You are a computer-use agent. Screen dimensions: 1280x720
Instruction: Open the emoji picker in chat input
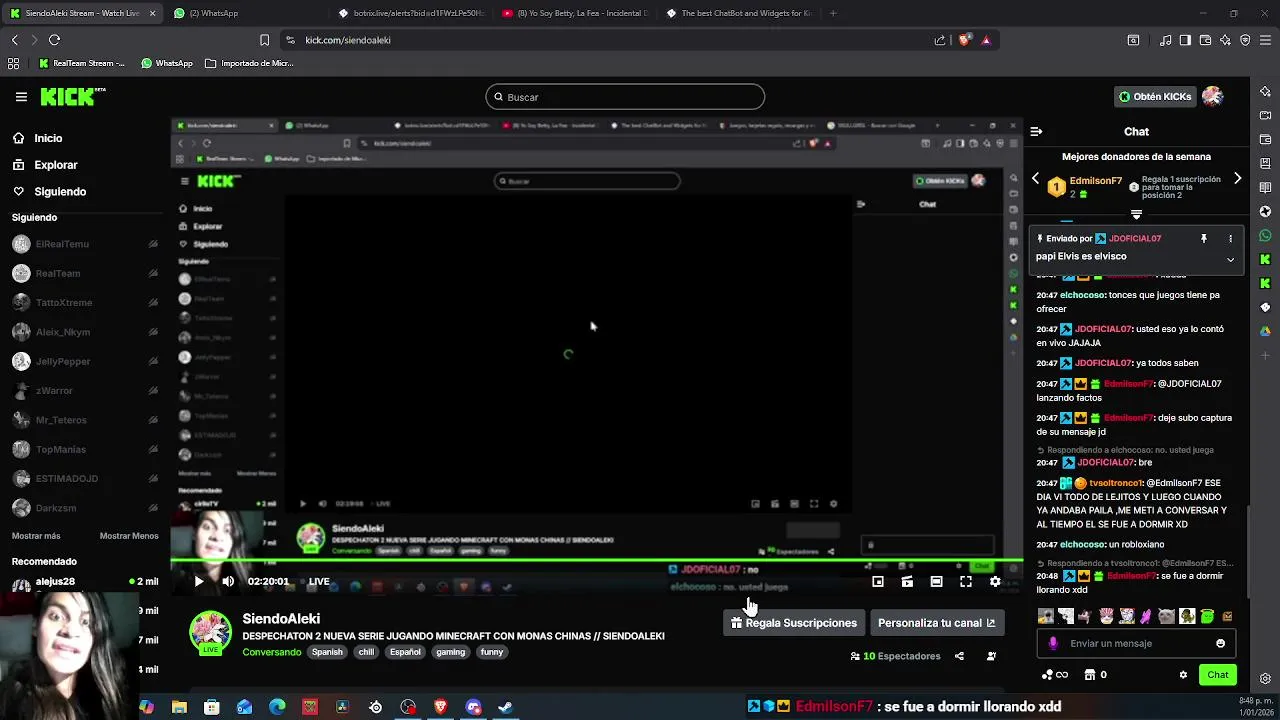click(x=1220, y=643)
